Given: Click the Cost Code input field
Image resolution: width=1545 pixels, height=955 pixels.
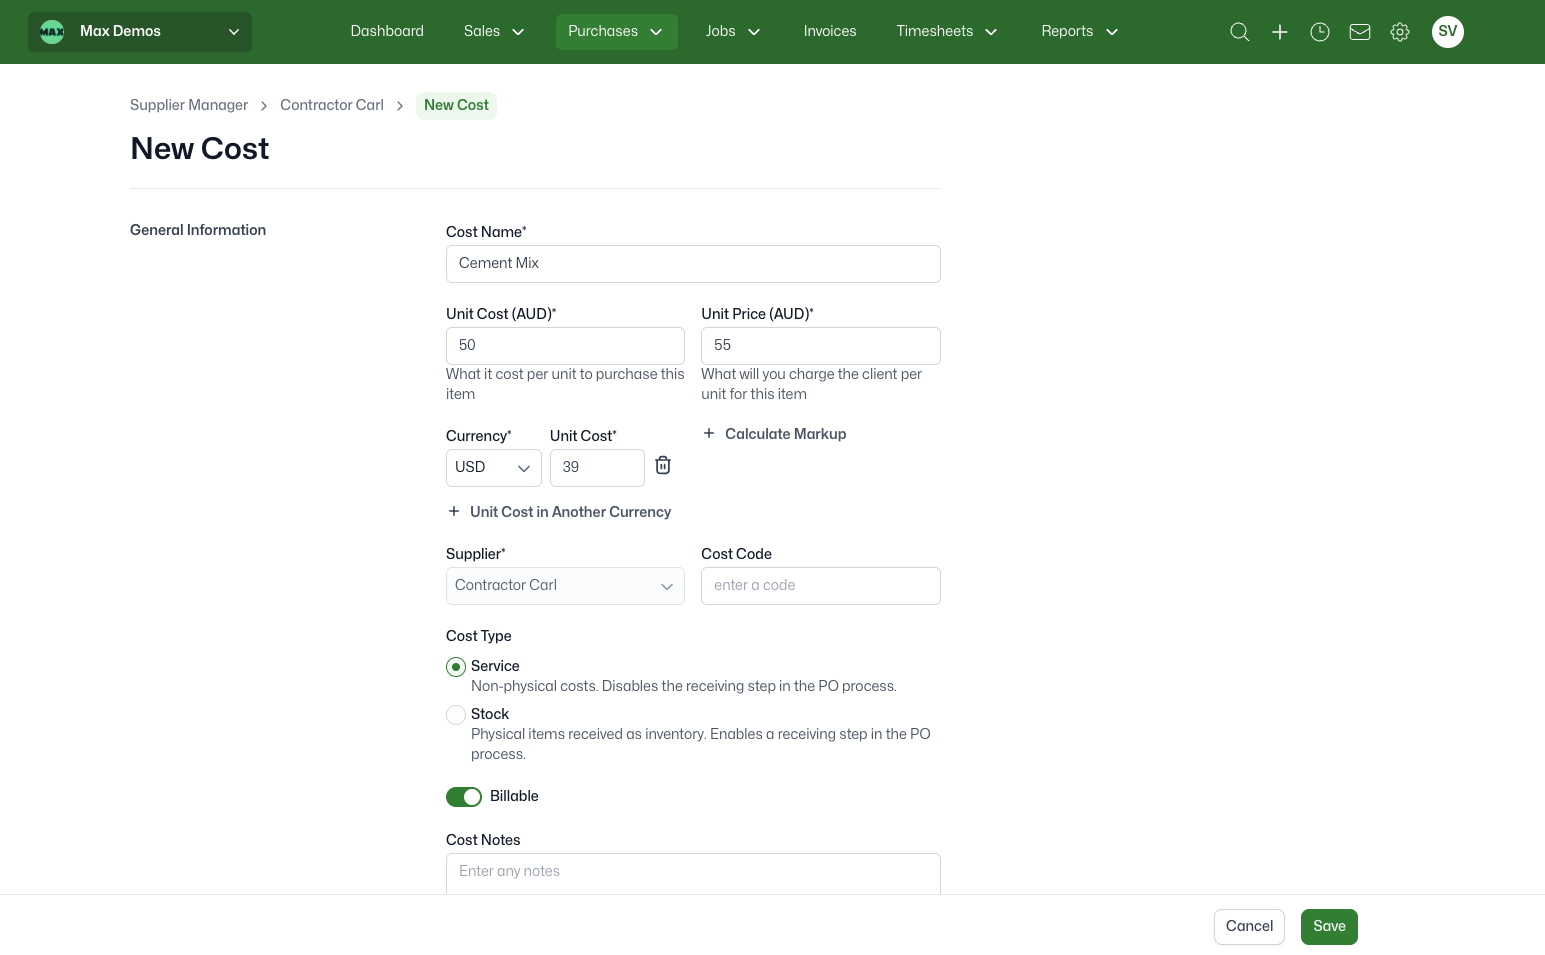Looking at the screenshot, I should pyautogui.click(x=820, y=586).
